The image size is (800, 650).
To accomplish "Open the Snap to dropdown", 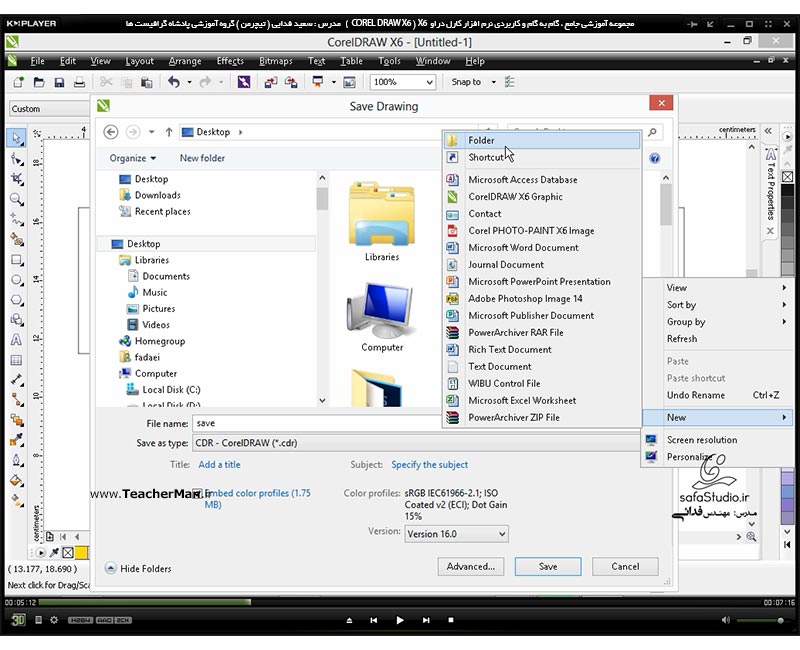I will coord(493,82).
